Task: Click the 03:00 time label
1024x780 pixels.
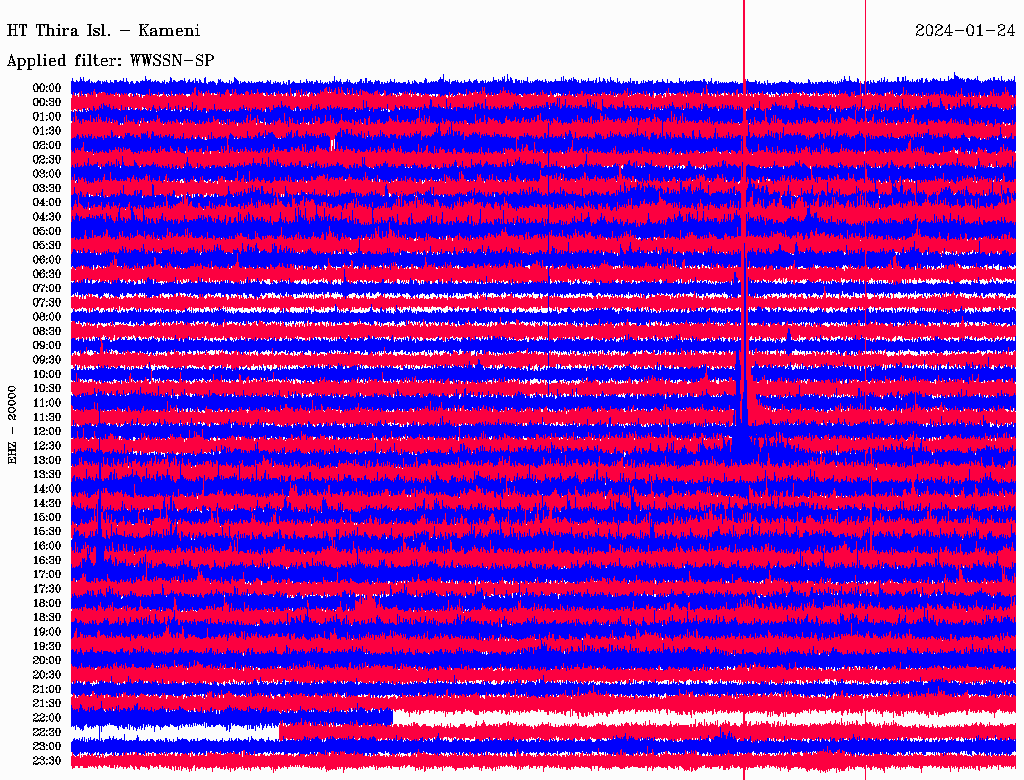Action: [47, 174]
